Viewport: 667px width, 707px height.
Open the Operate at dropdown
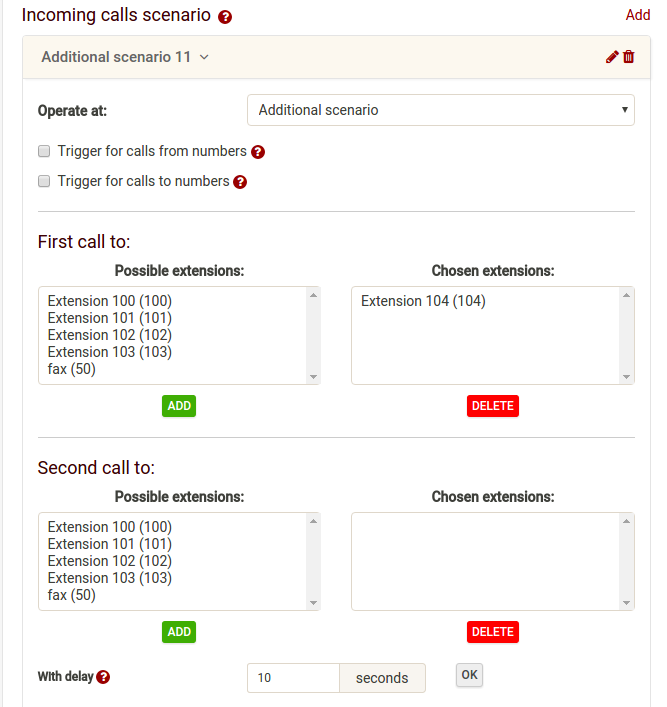click(x=440, y=110)
